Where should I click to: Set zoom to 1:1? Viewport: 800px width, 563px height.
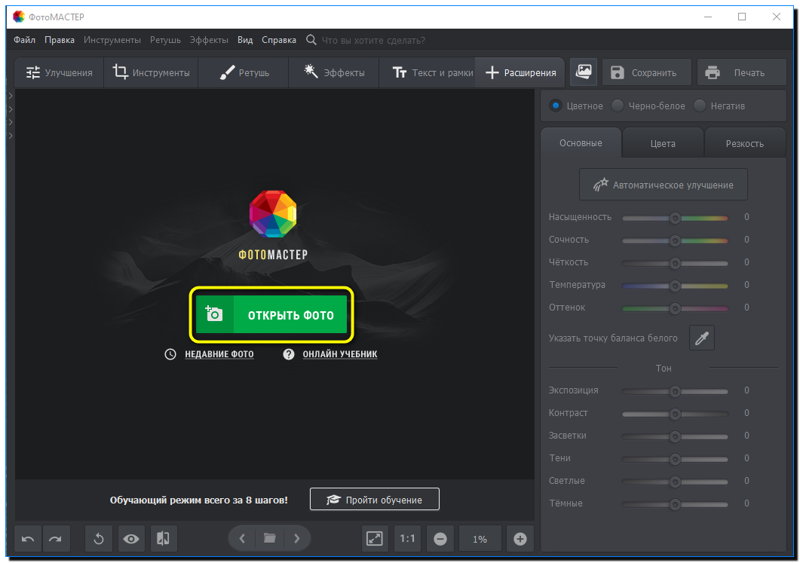coord(407,538)
